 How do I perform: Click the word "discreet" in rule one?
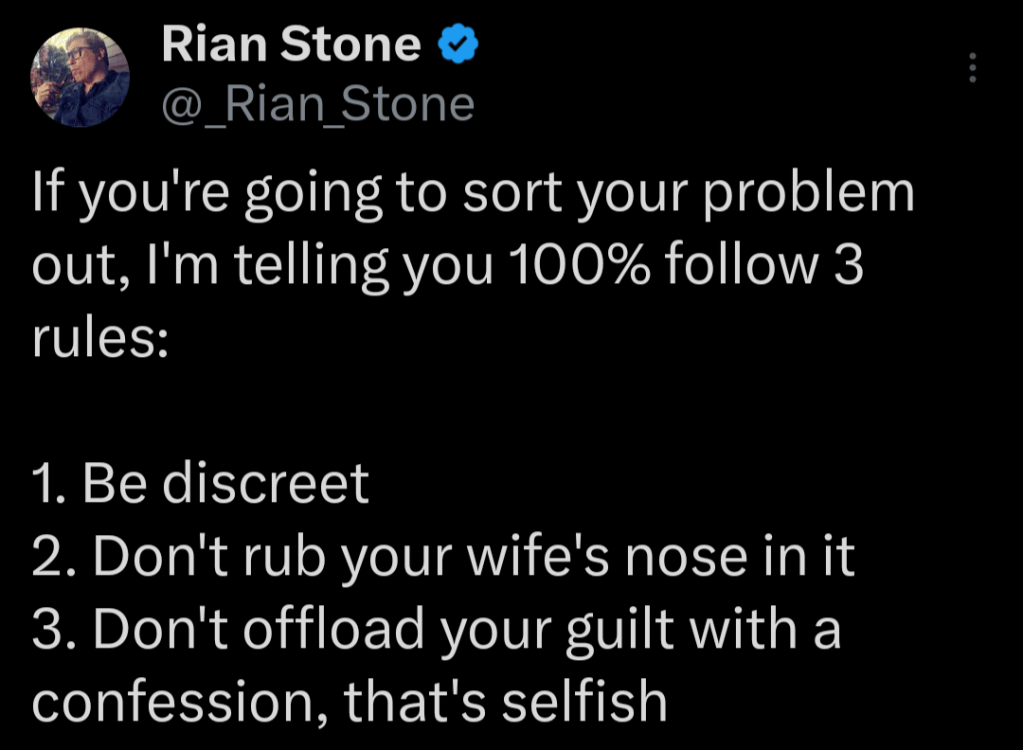266,484
